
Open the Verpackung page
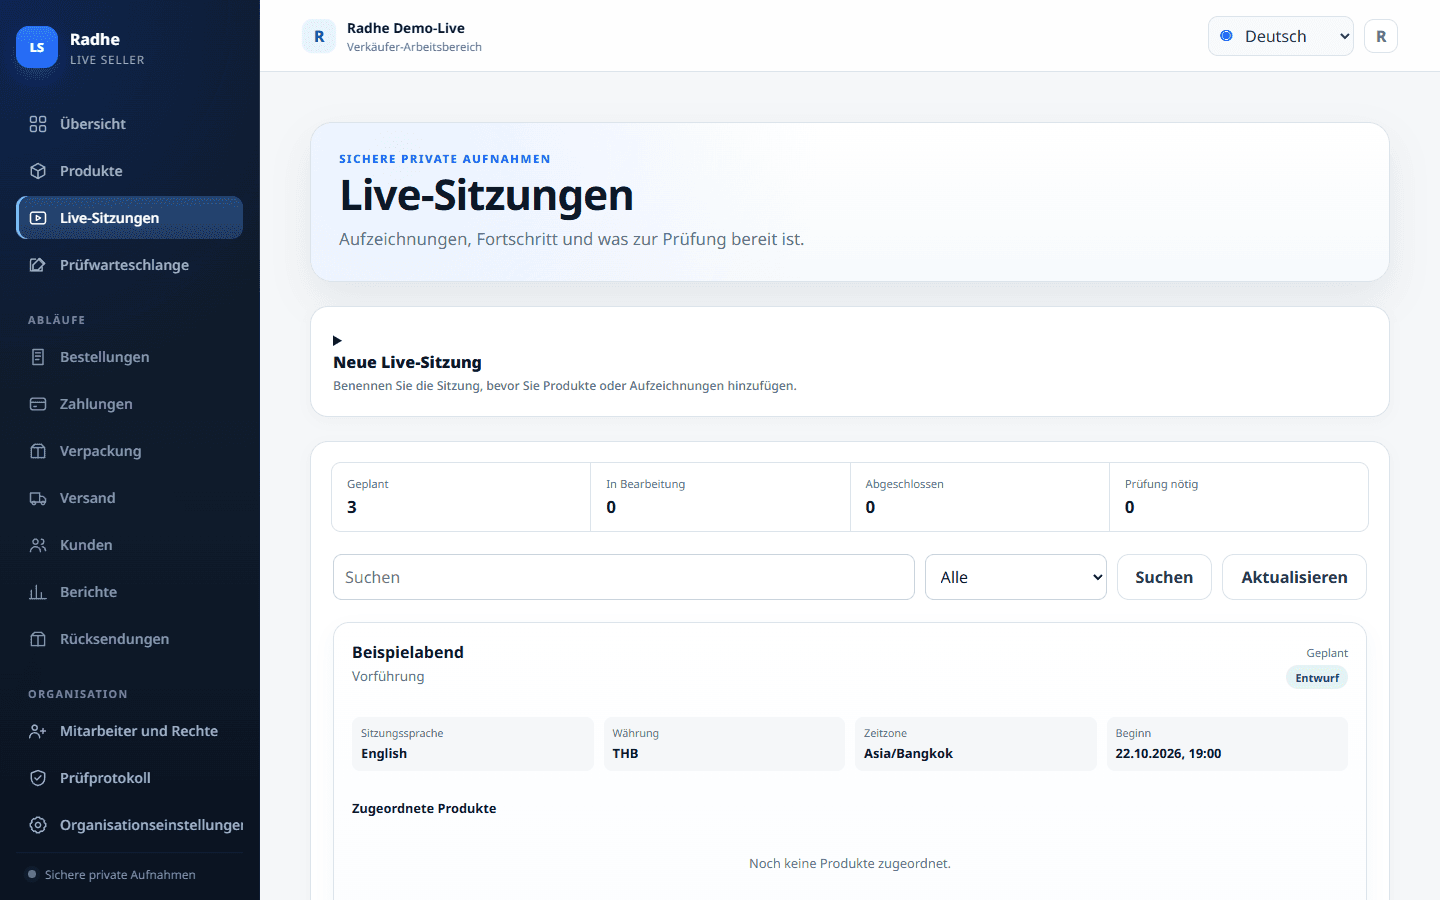129,451
